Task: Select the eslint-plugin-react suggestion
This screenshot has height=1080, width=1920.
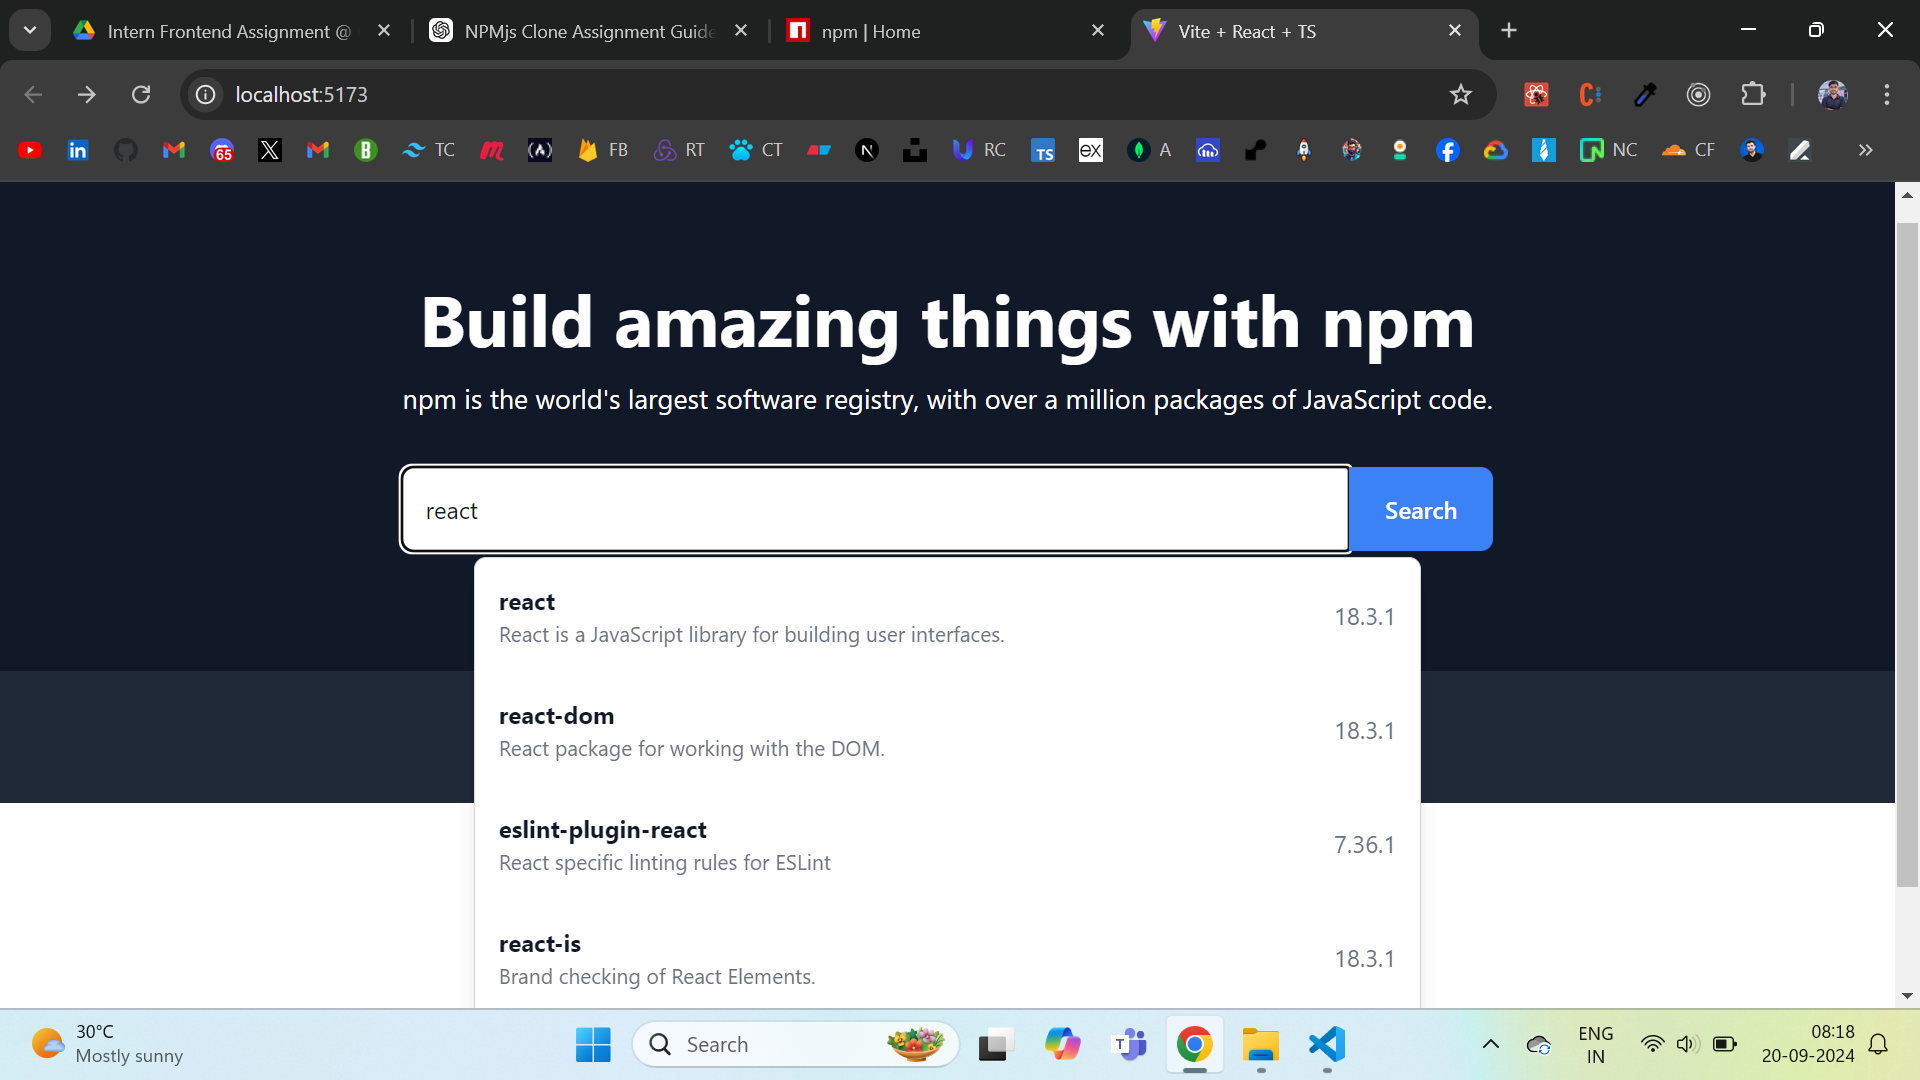Action: pyautogui.click(x=947, y=845)
